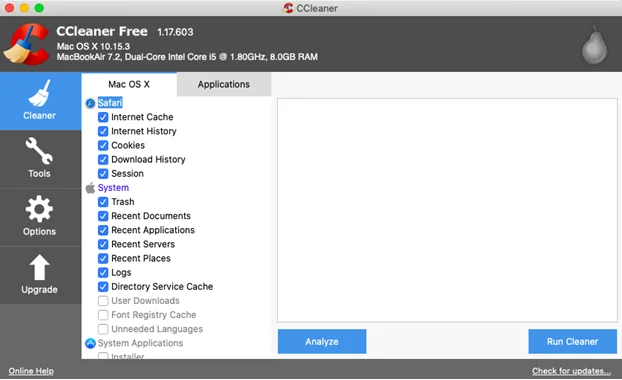Open the Tools wrench icon
The width and height of the screenshot is (622, 380).
(x=39, y=151)
